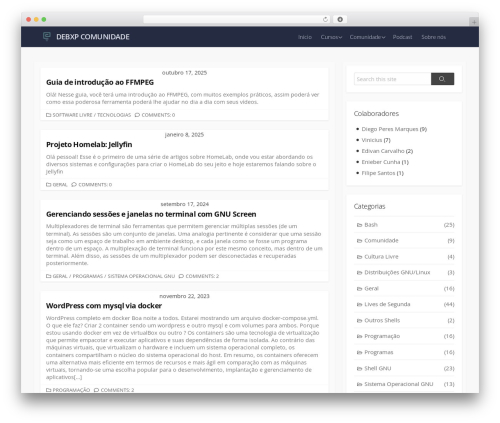Click COMMENTS: 0 on Jellyfin post

95,184
